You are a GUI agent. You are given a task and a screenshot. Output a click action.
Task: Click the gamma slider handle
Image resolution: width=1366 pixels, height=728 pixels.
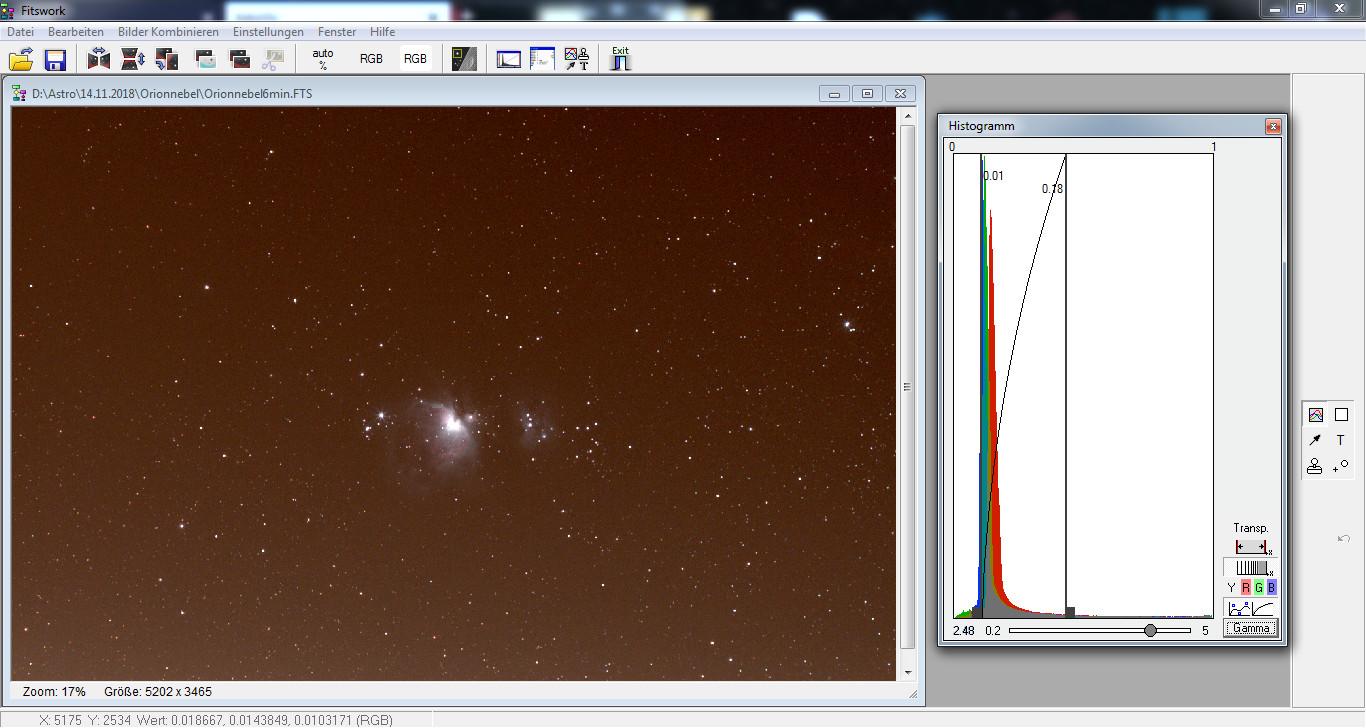tap(1150, 630)
